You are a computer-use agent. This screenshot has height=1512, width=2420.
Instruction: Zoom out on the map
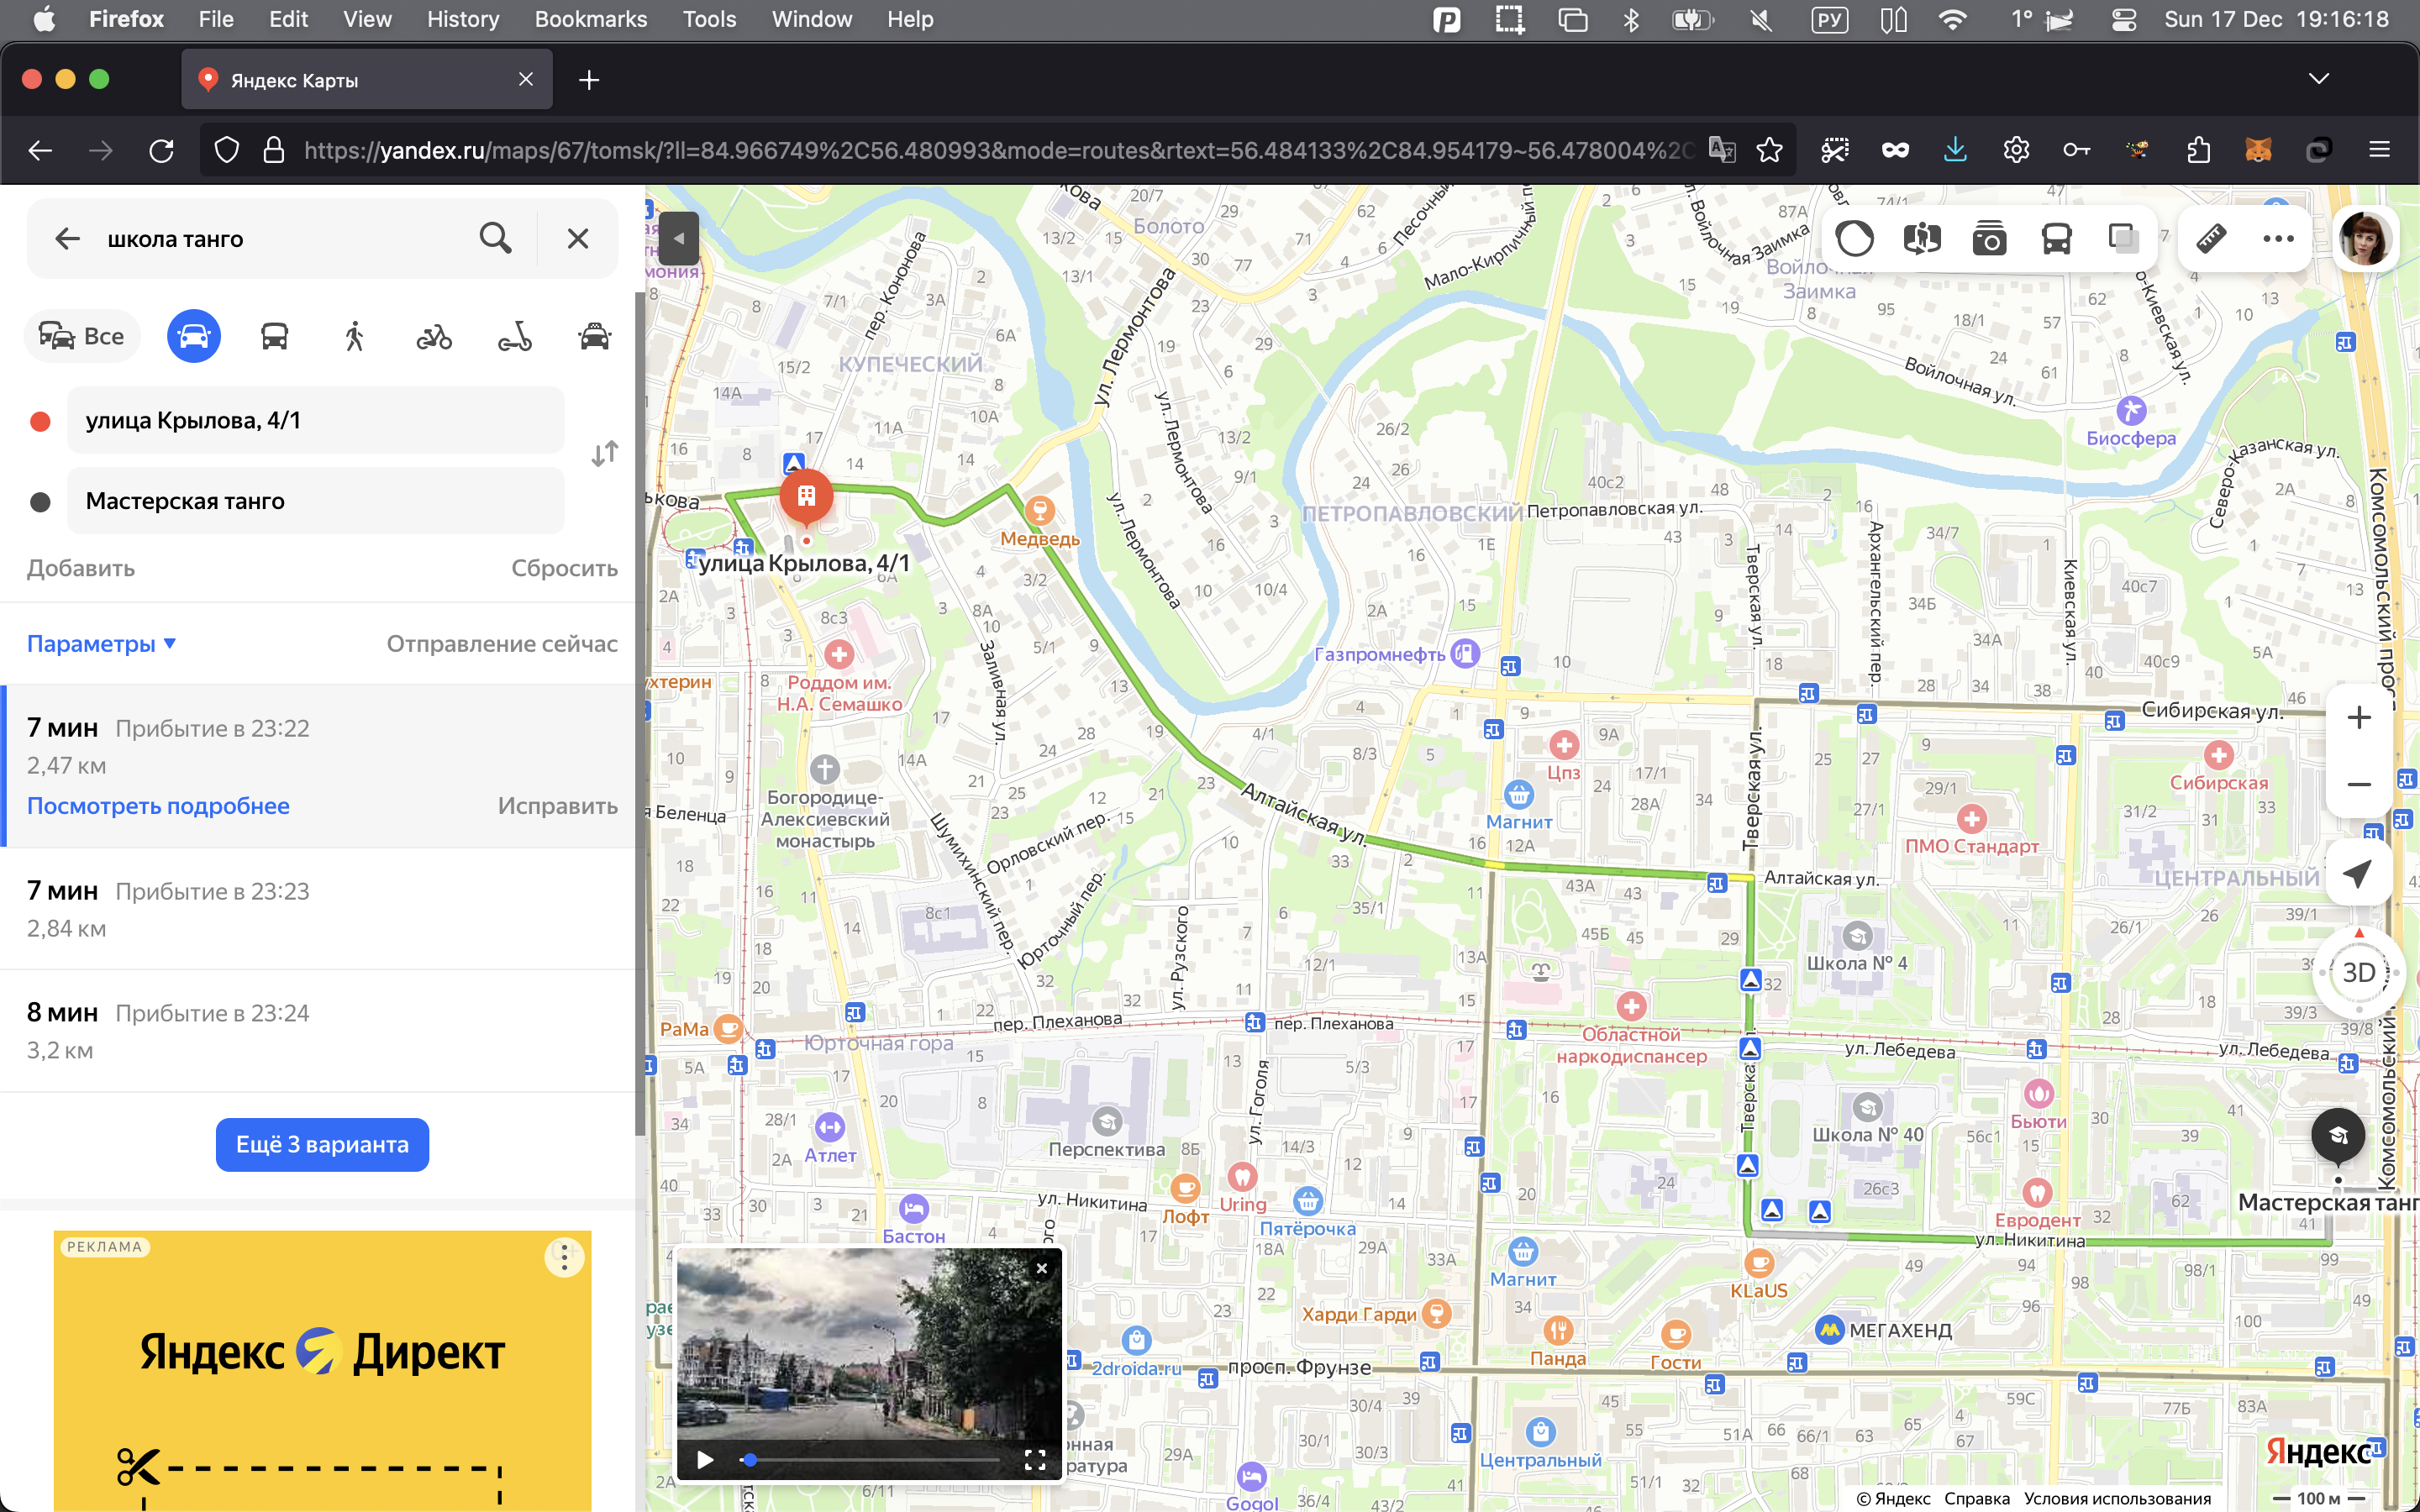(2359, 784)
